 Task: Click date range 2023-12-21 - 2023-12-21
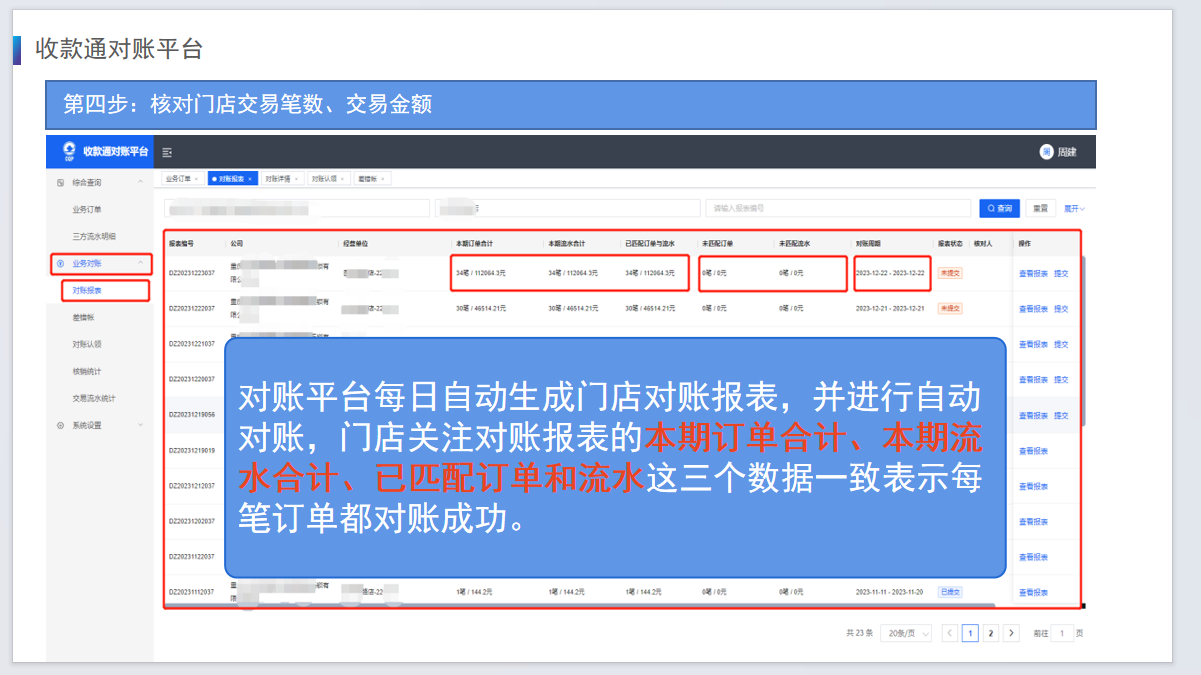pos(890,309)
